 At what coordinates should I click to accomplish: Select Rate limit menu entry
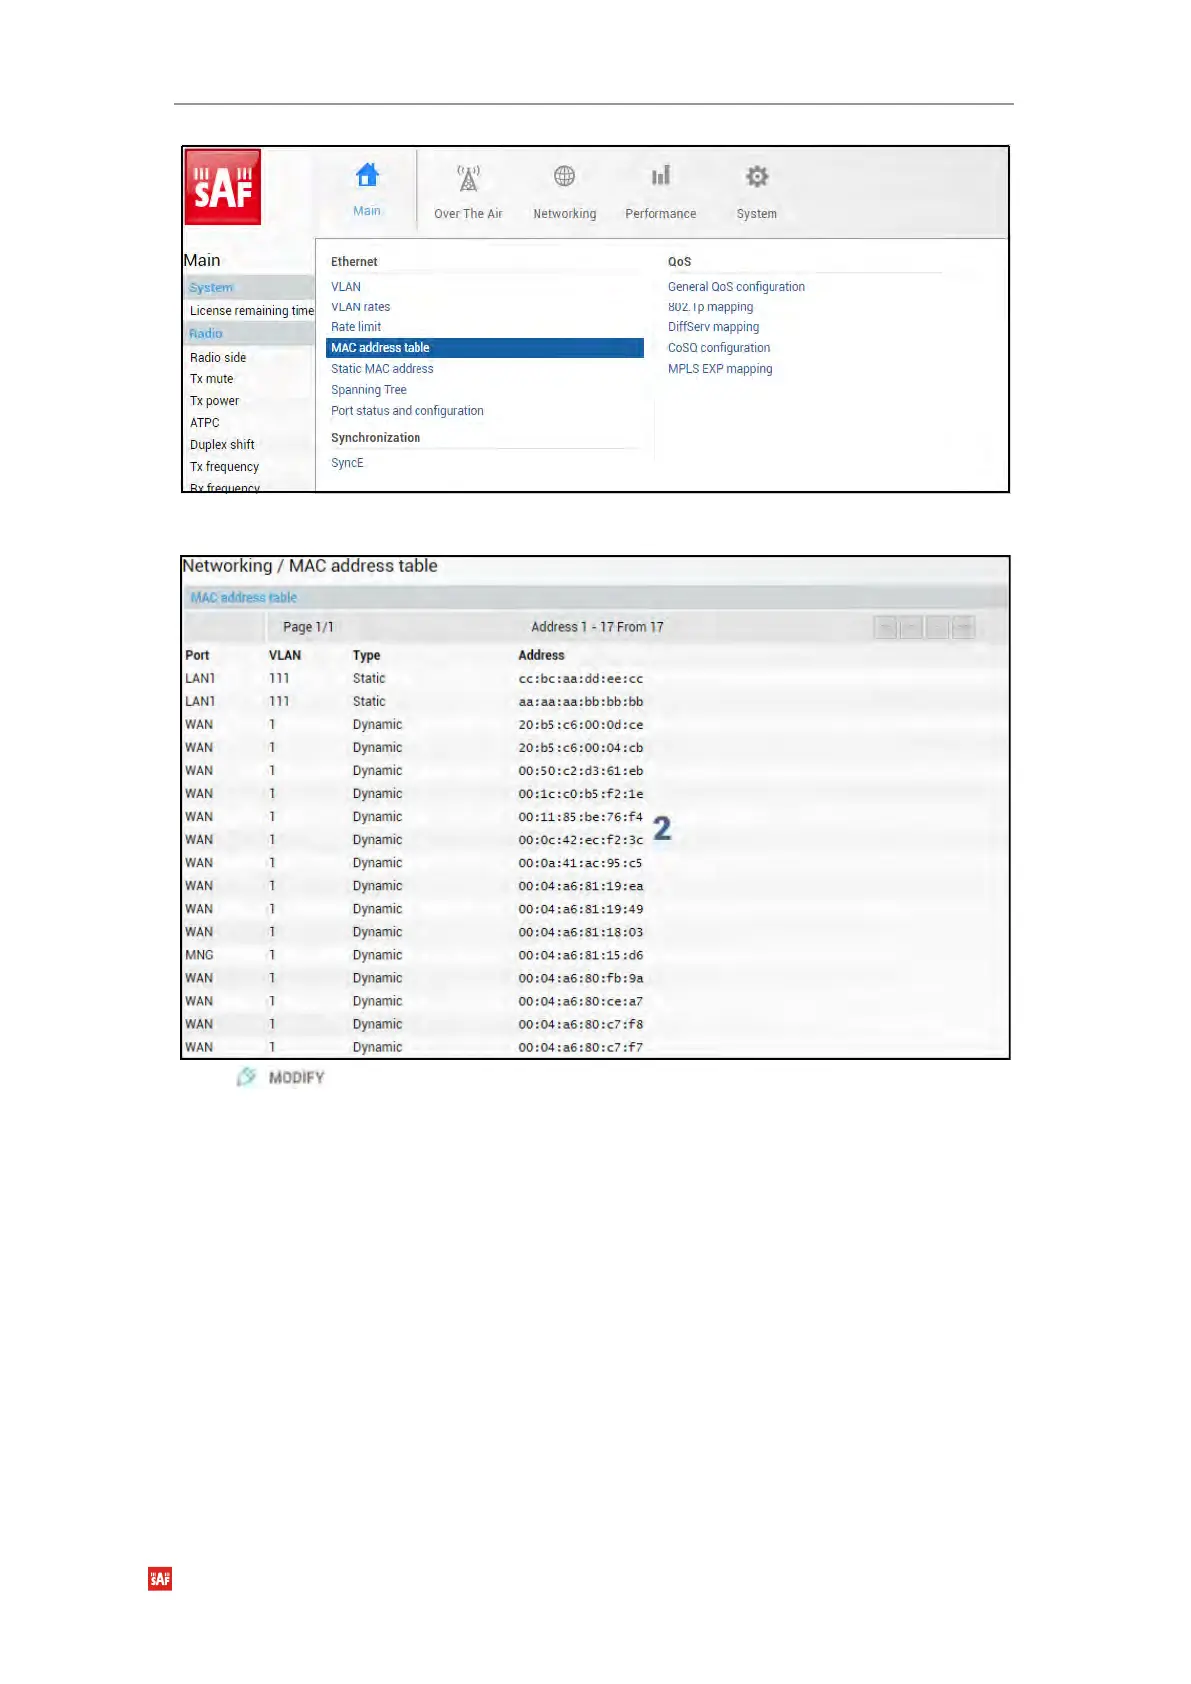[356, 327]
